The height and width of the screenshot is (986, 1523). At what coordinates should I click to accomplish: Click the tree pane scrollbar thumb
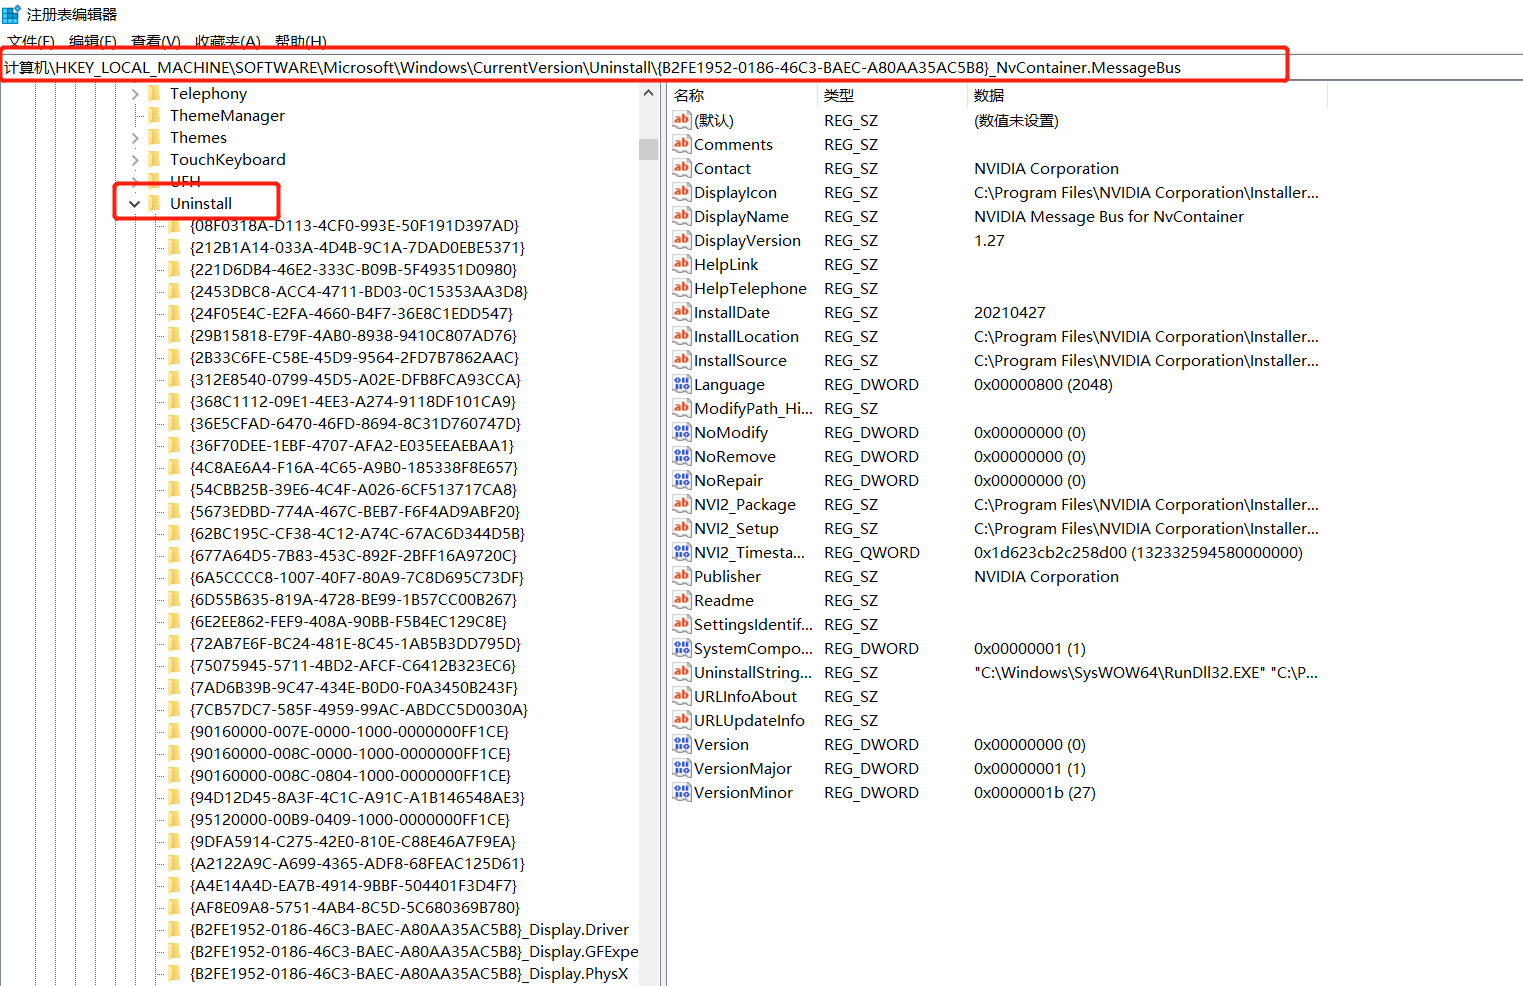(648, 149)
